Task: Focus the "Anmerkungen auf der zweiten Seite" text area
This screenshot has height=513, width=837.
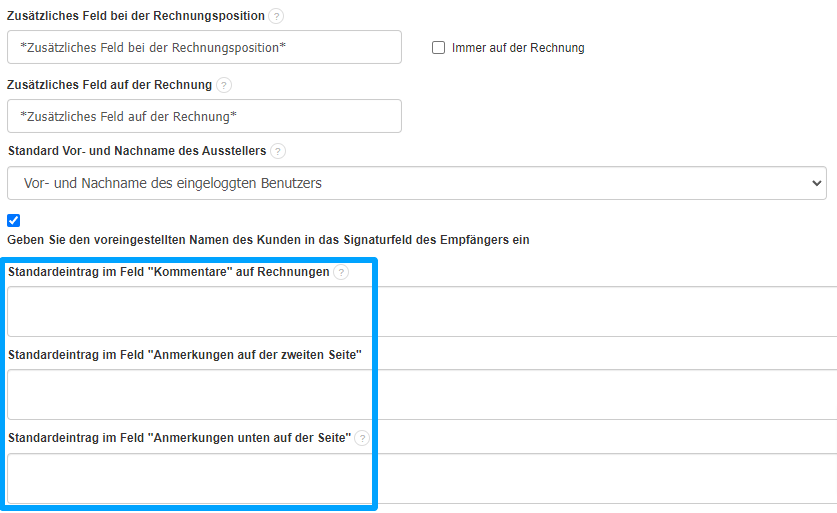Action: (x=420, y=394)
